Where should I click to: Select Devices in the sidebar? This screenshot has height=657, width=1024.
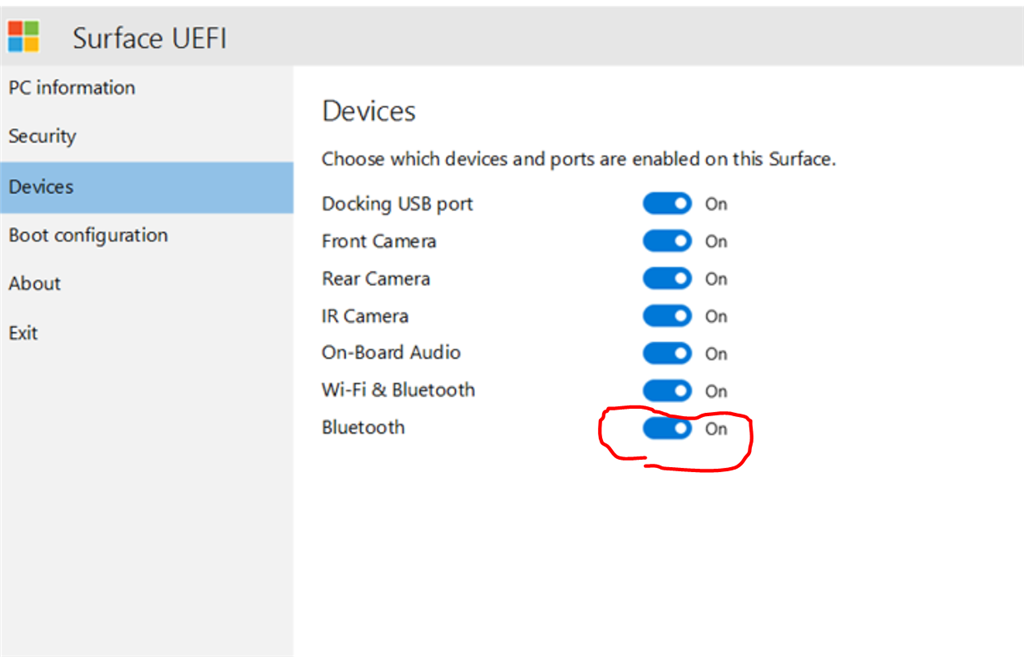42,187
